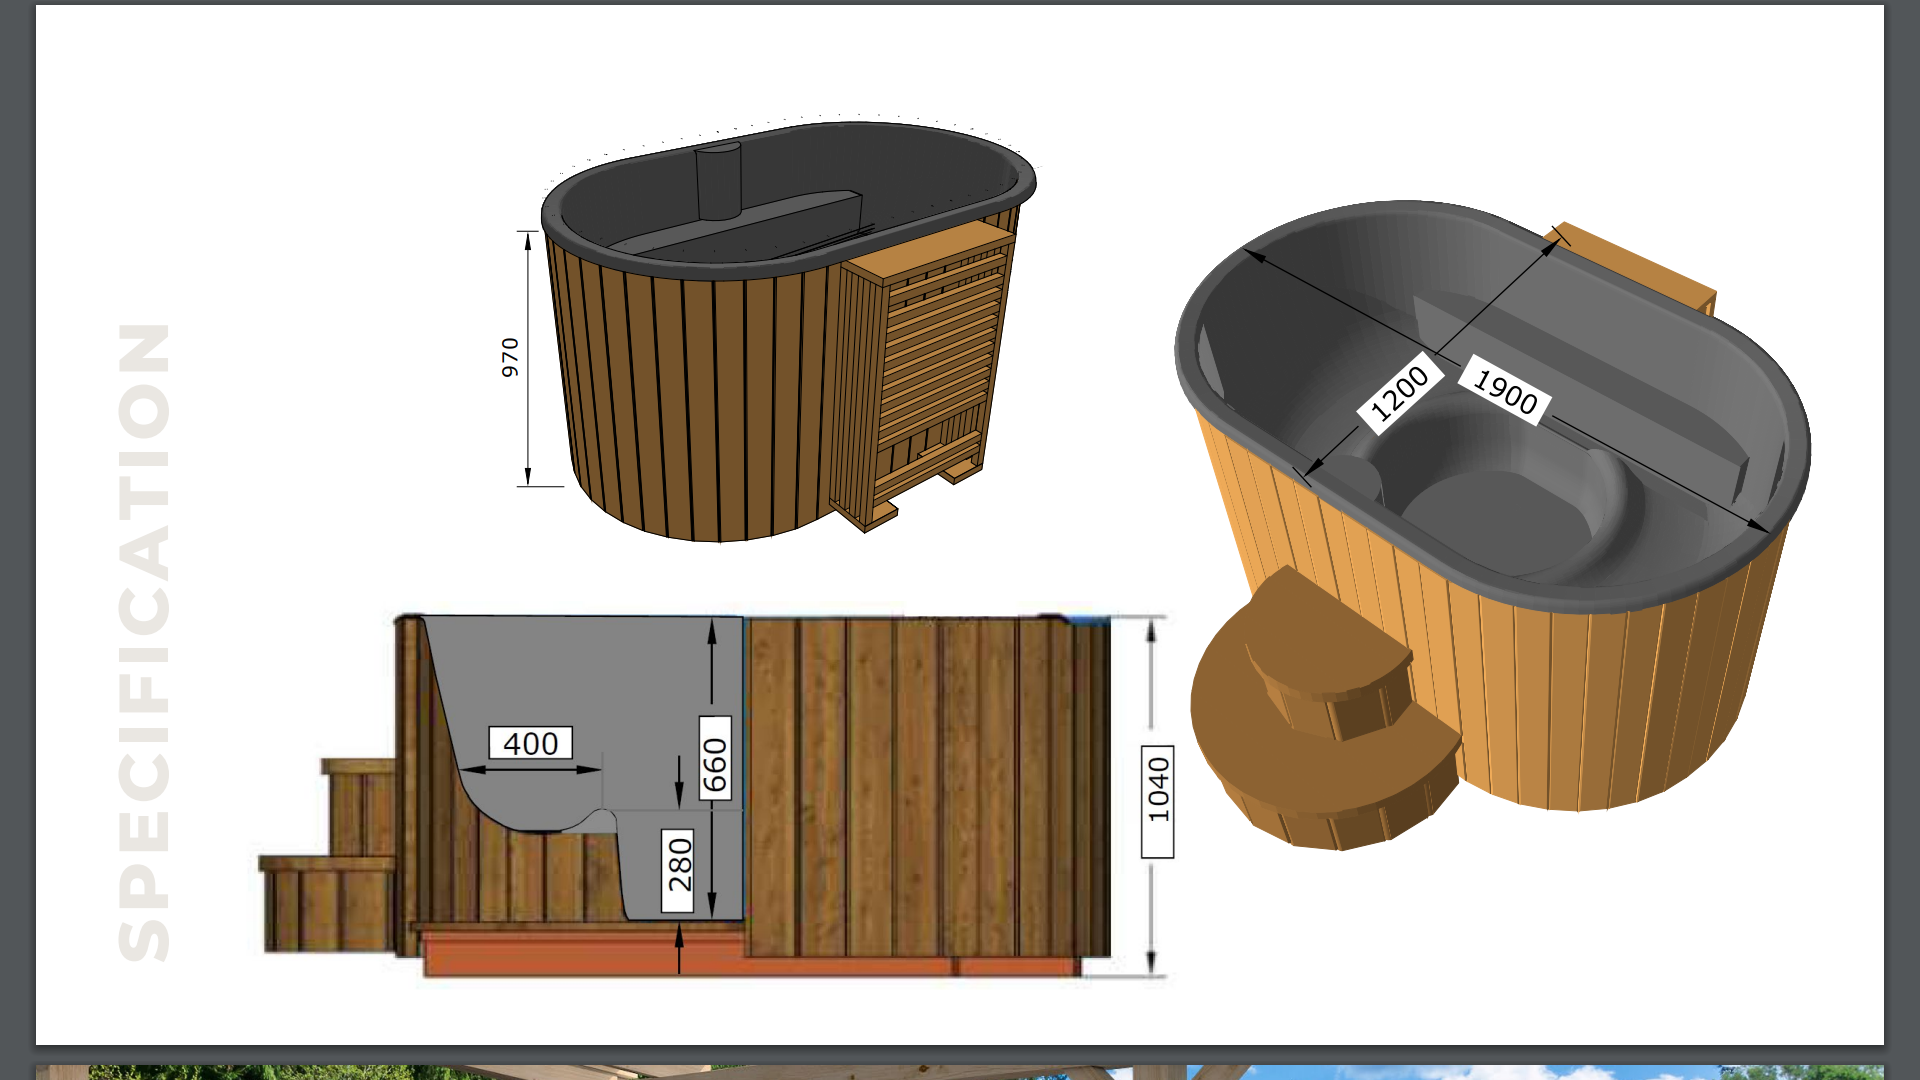Click the SPECIFICATION vertical heading

click(x=144, y=642)
